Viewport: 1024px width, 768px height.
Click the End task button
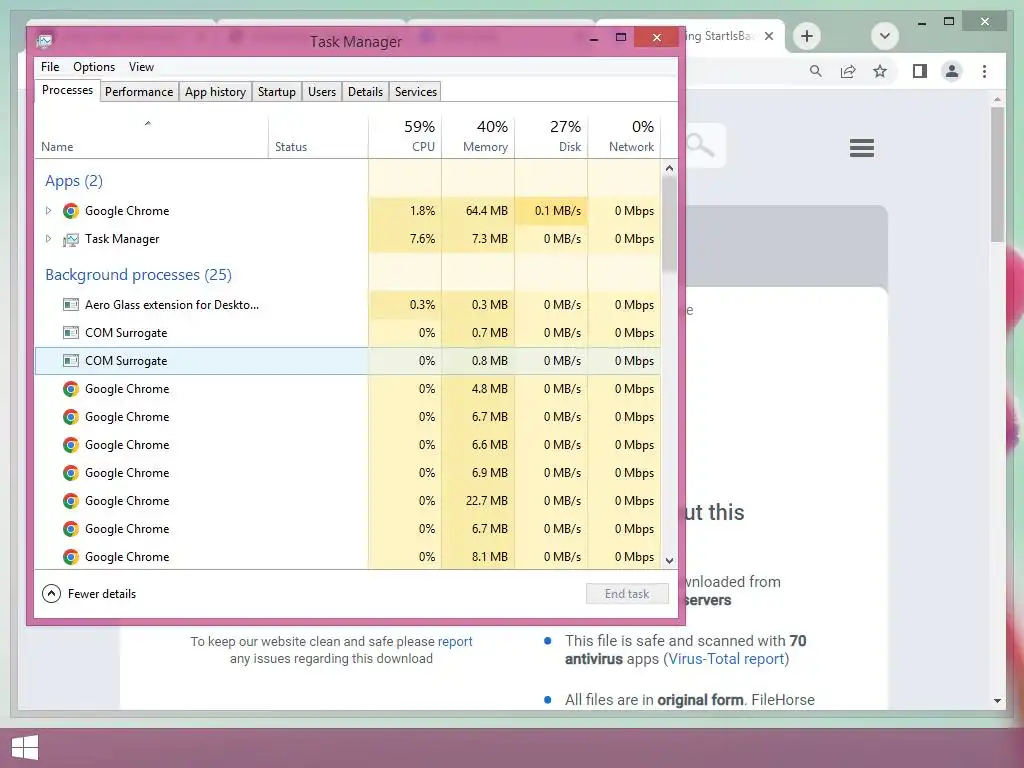pyautogui.click(x=627, y=594)
